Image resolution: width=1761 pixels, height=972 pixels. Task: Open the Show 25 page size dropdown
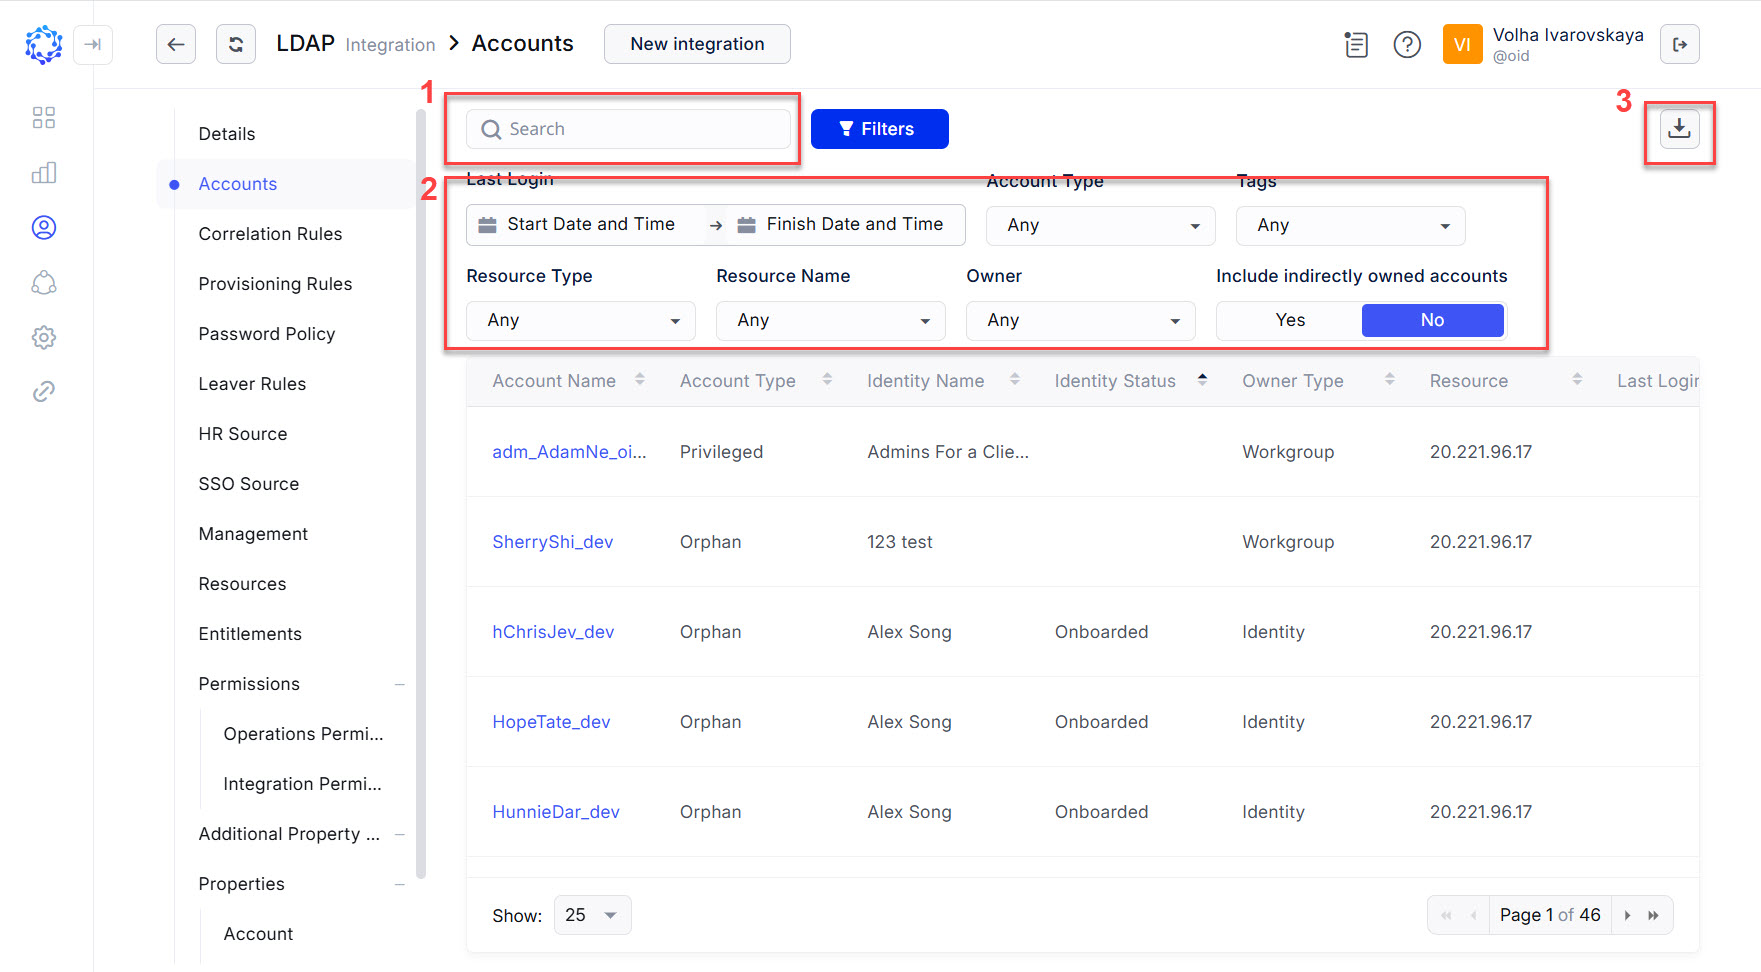pos(592,914)
